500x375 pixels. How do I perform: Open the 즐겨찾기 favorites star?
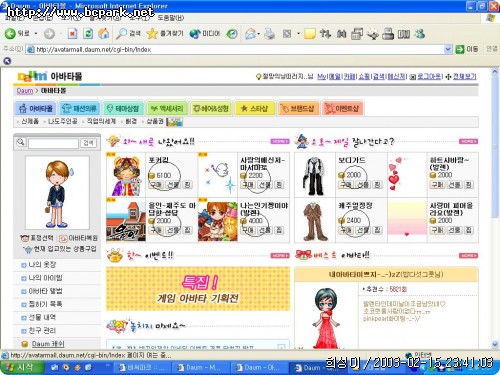click(165, 33)
